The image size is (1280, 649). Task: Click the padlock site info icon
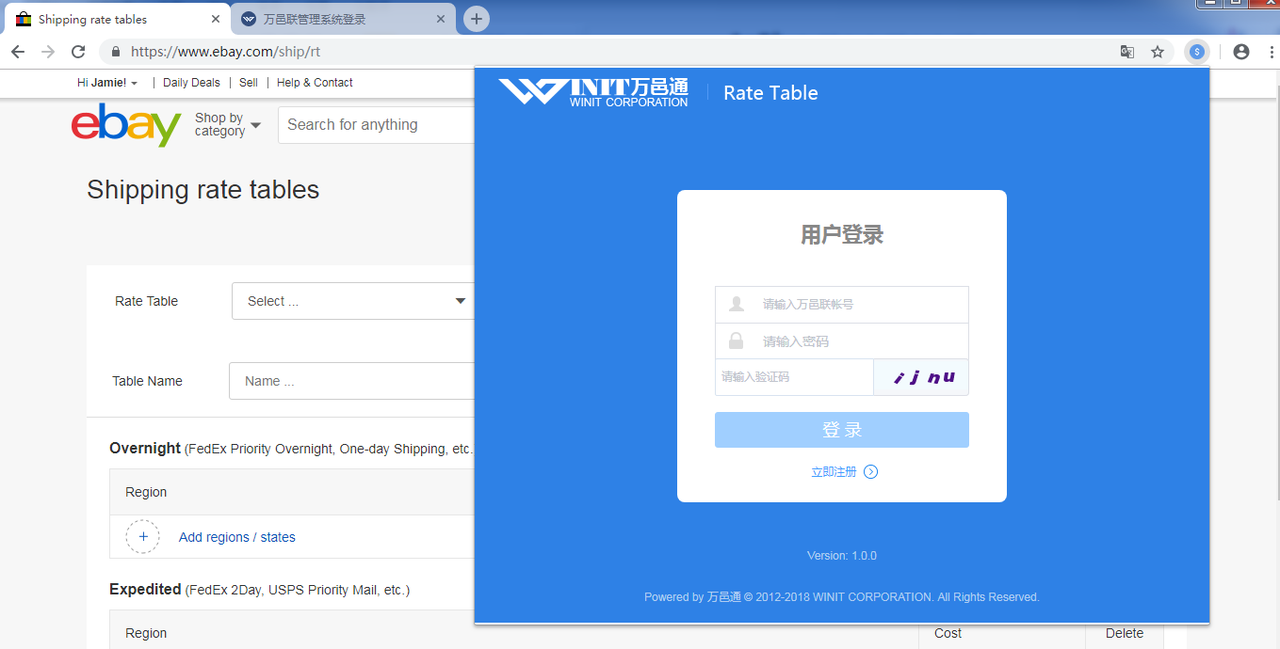click(116, 52)
